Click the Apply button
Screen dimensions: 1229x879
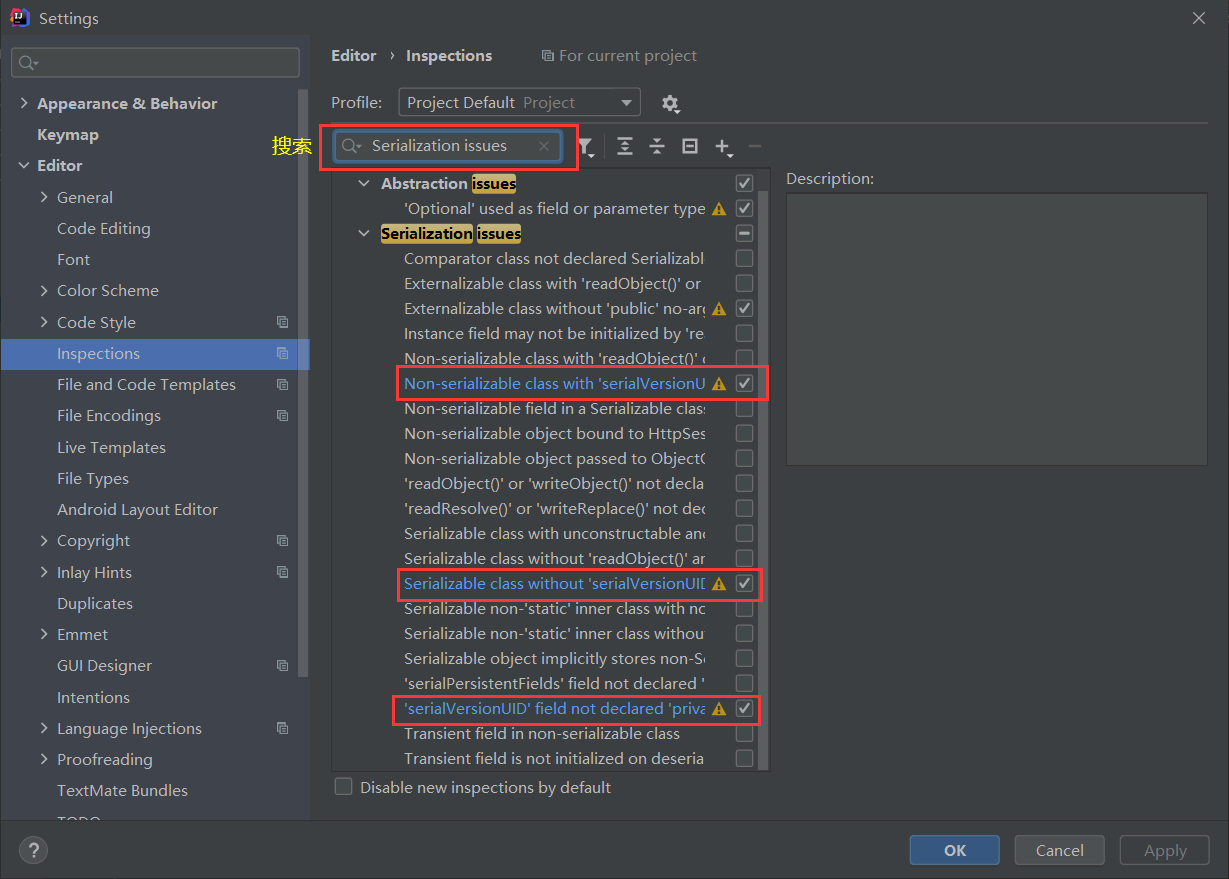[1165, 850]
